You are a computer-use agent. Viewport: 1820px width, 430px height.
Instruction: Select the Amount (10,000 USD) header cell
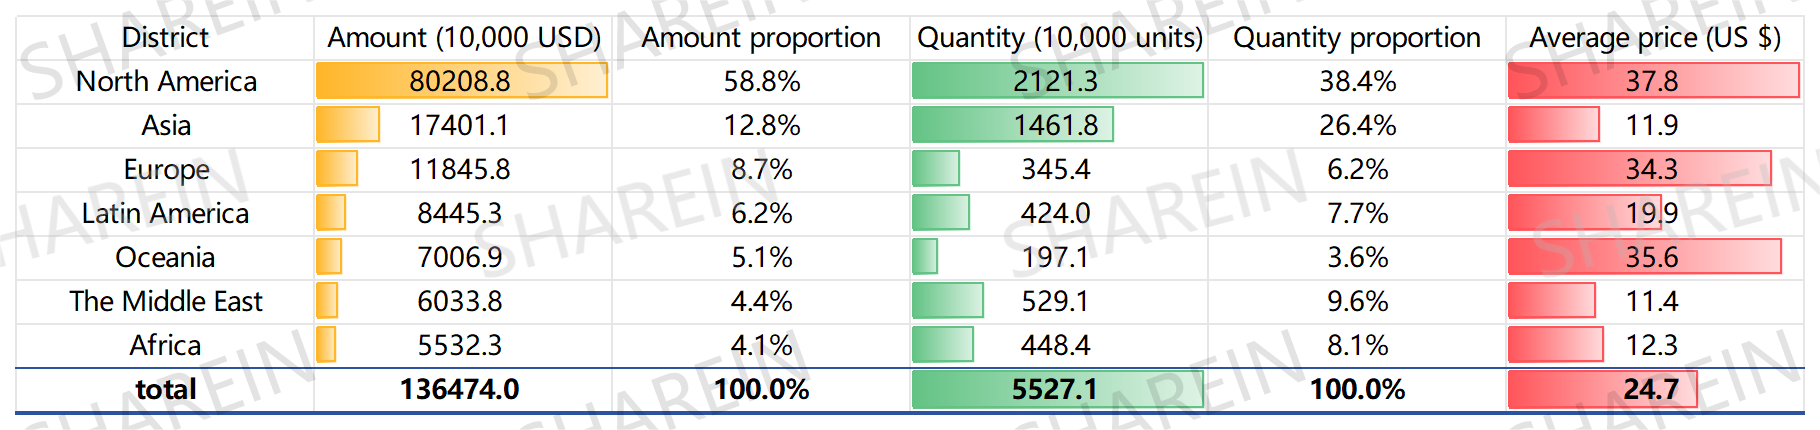(x=464, y=38)
